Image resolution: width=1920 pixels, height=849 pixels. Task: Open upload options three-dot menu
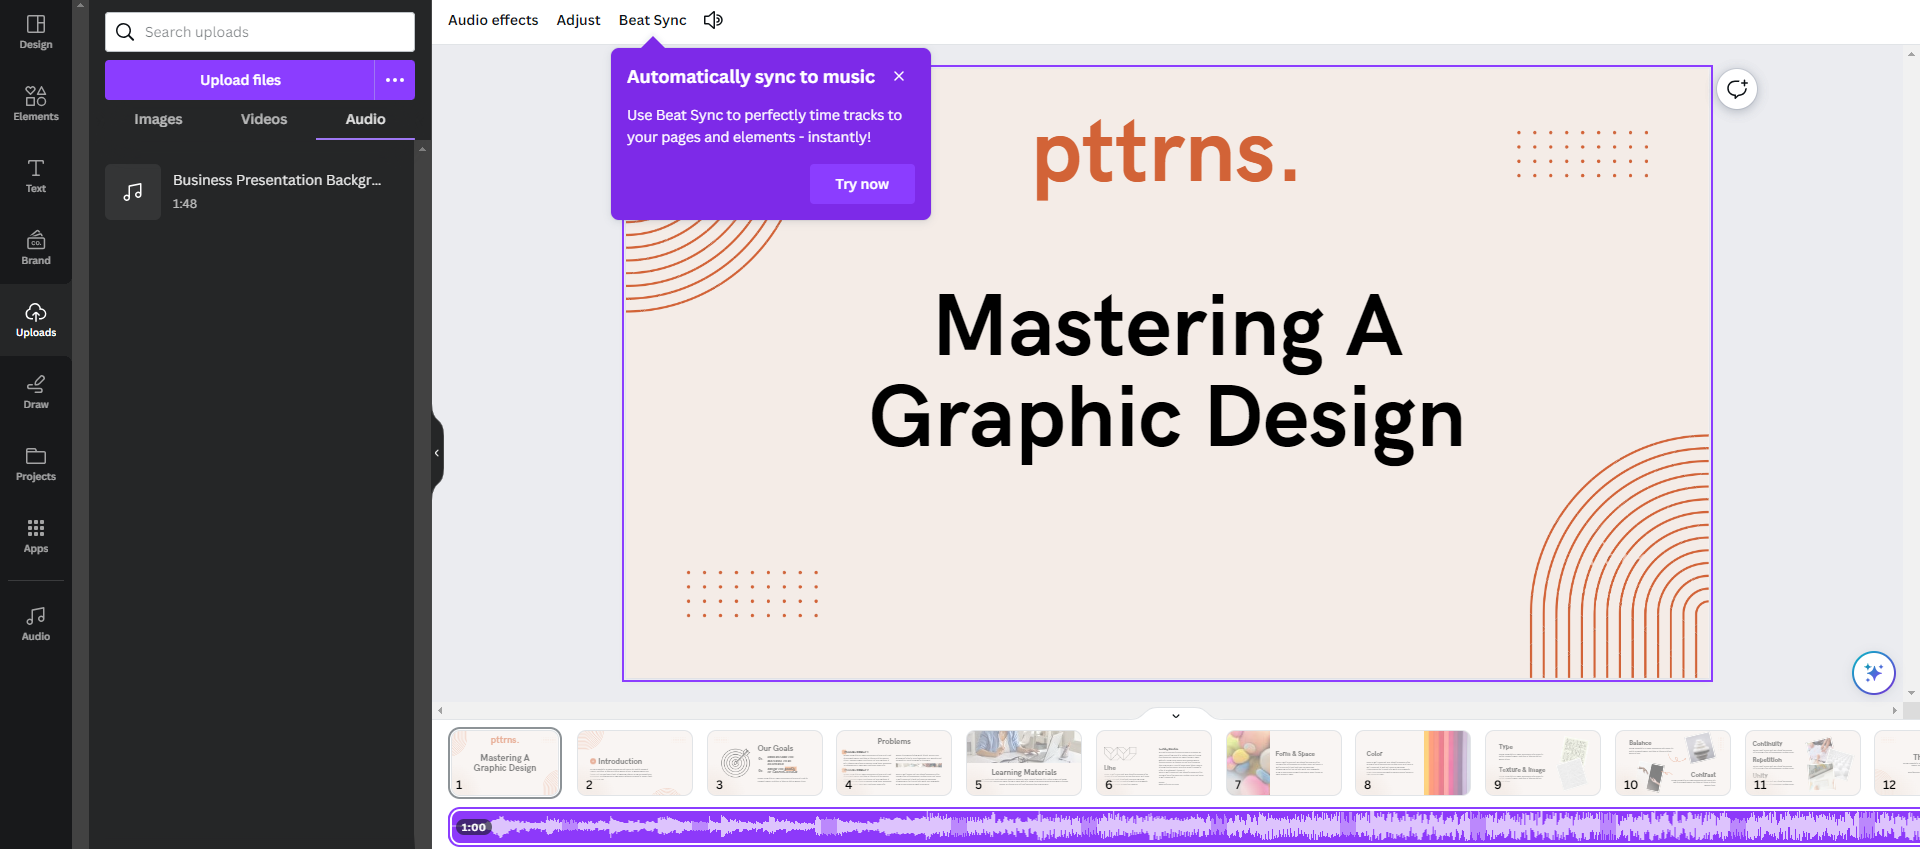[x=395, y=80]
